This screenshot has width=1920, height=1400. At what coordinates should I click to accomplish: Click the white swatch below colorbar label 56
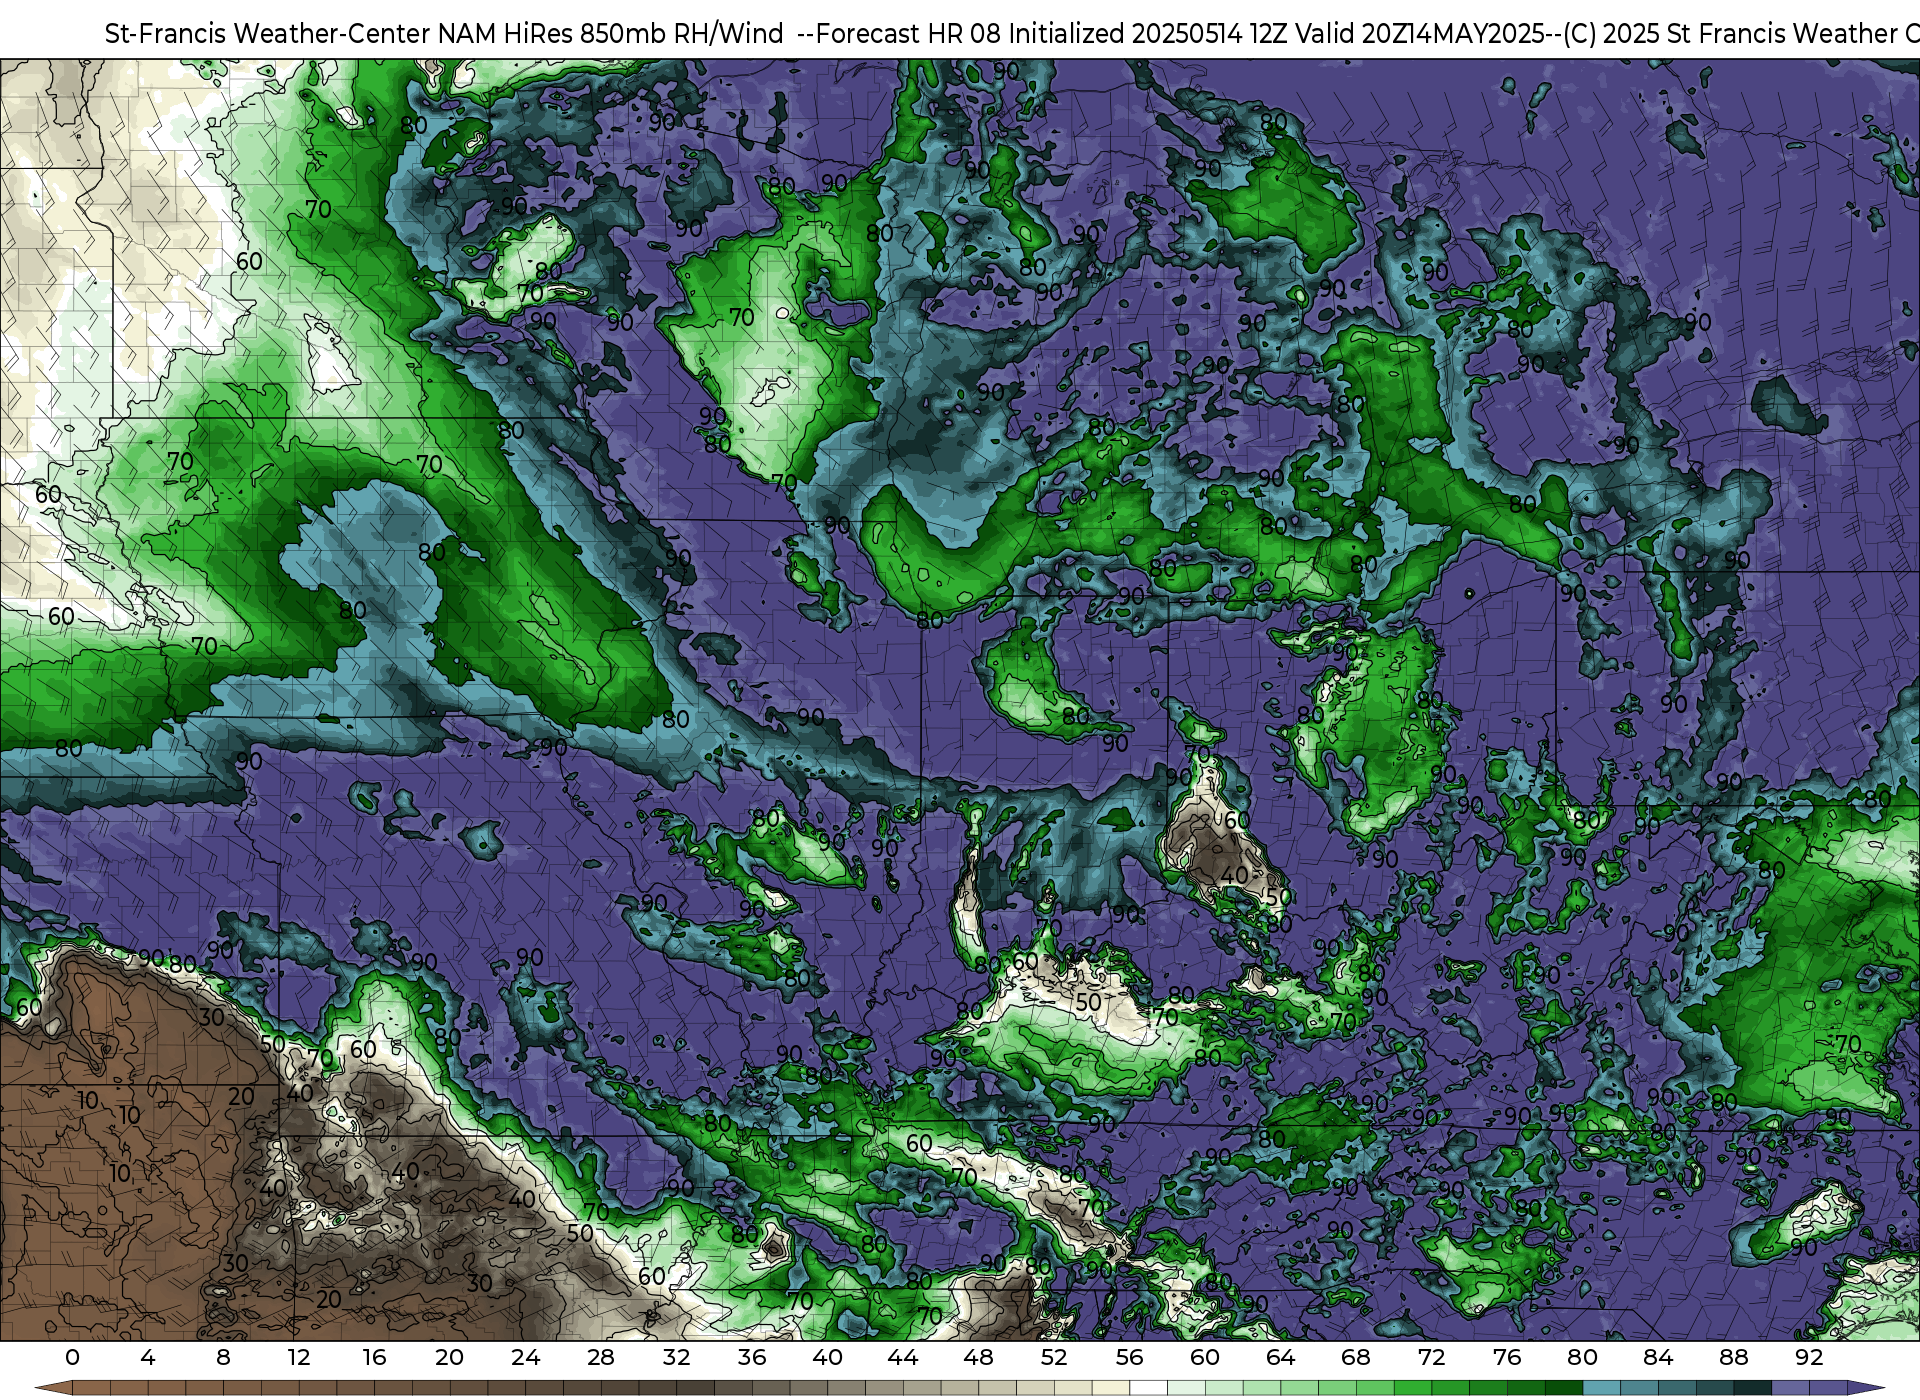coord(1148,1388)
